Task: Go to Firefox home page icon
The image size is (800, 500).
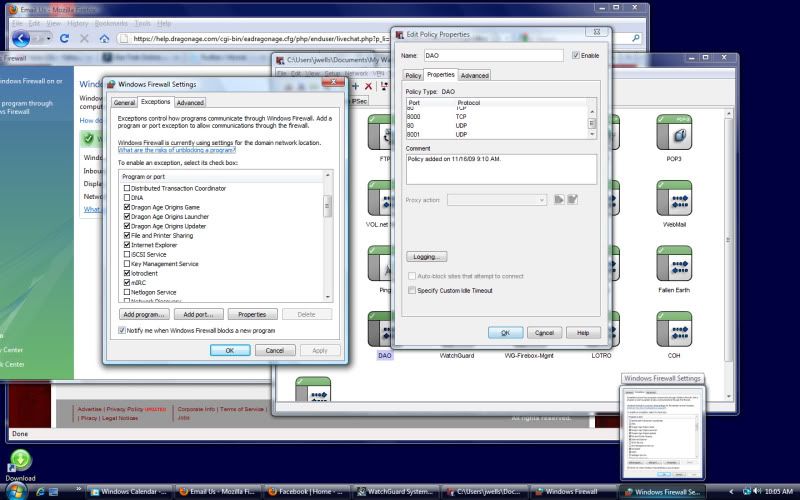Action: [x=105, y=38]
